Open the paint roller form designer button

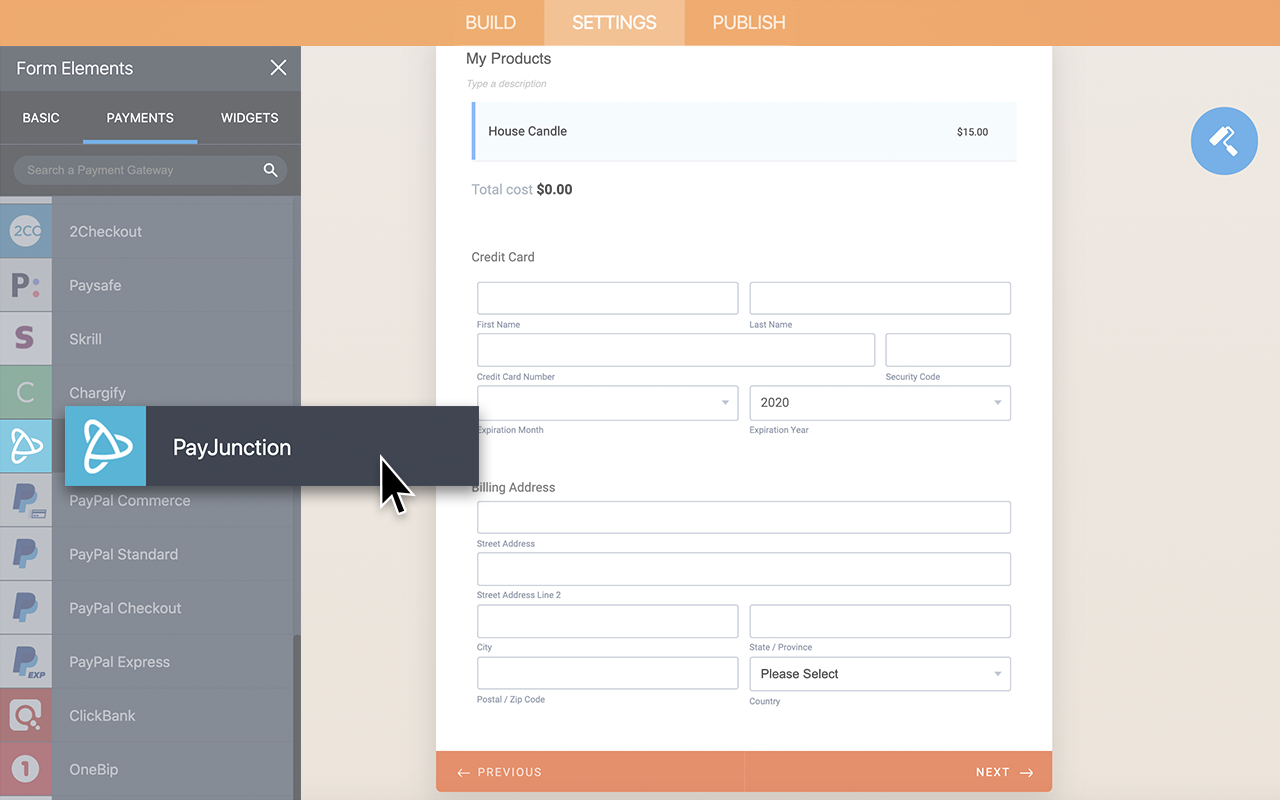click(1224, 141)
